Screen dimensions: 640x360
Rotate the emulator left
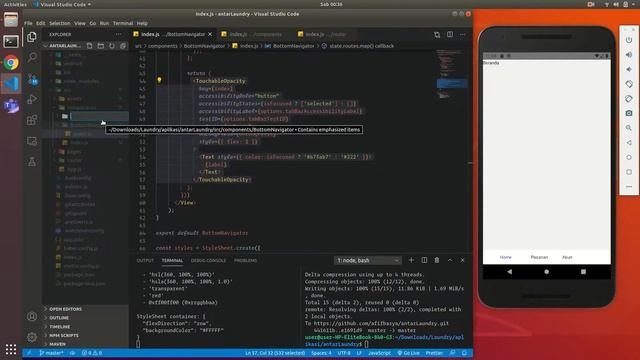pos(629,84)
